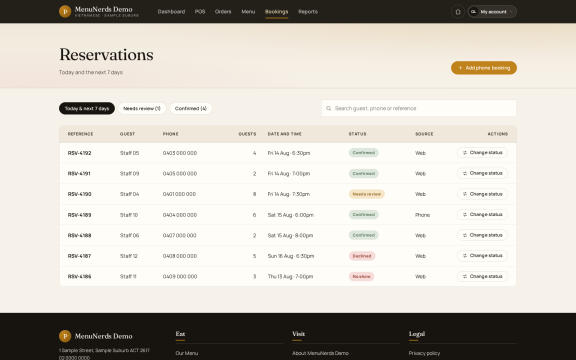576x360 pixels.
Task: Click the Needs review status badge
Action: tap(367, 194)
